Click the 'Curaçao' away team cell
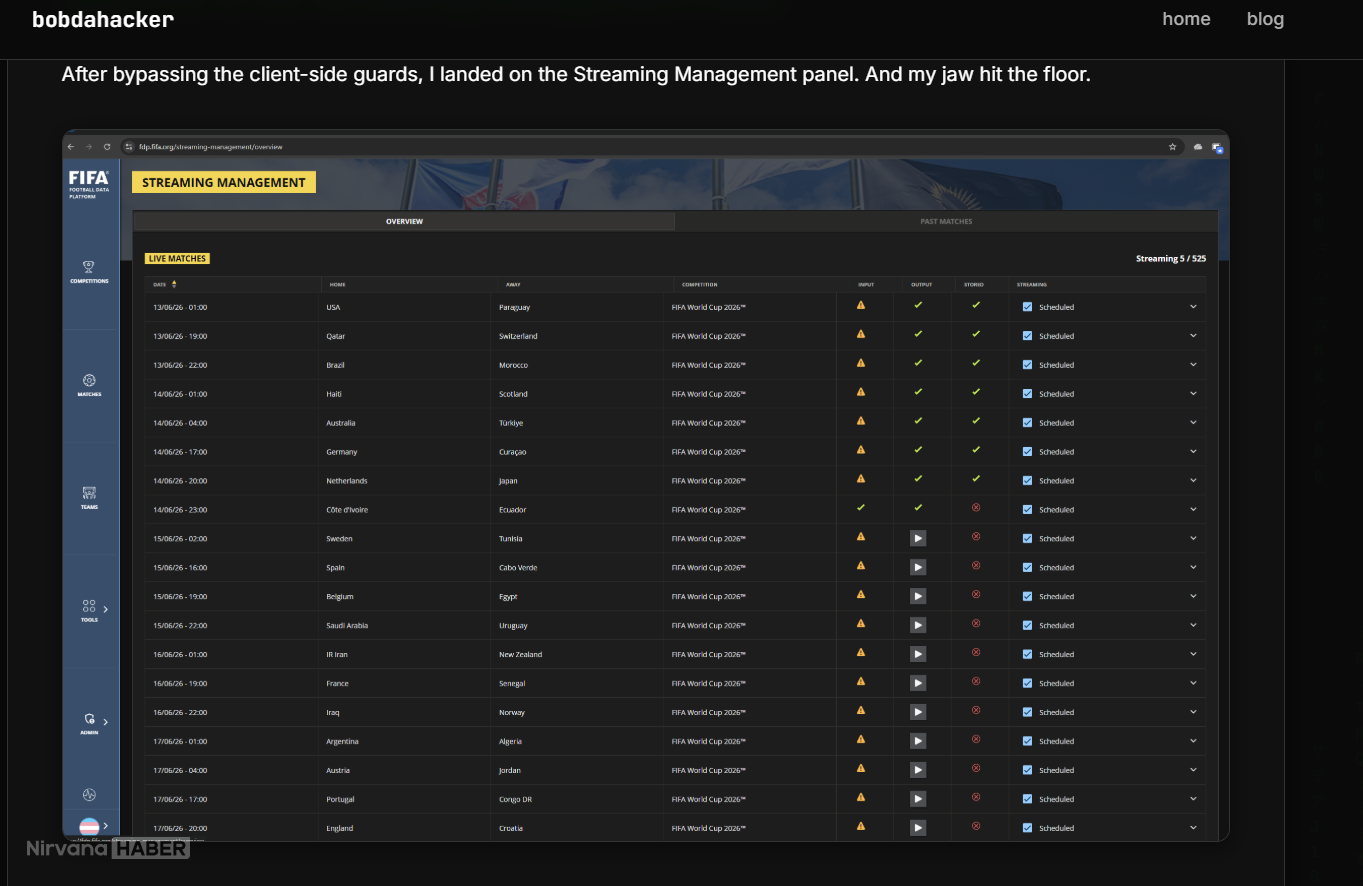 pyautogui.click(x=512, y=452)
